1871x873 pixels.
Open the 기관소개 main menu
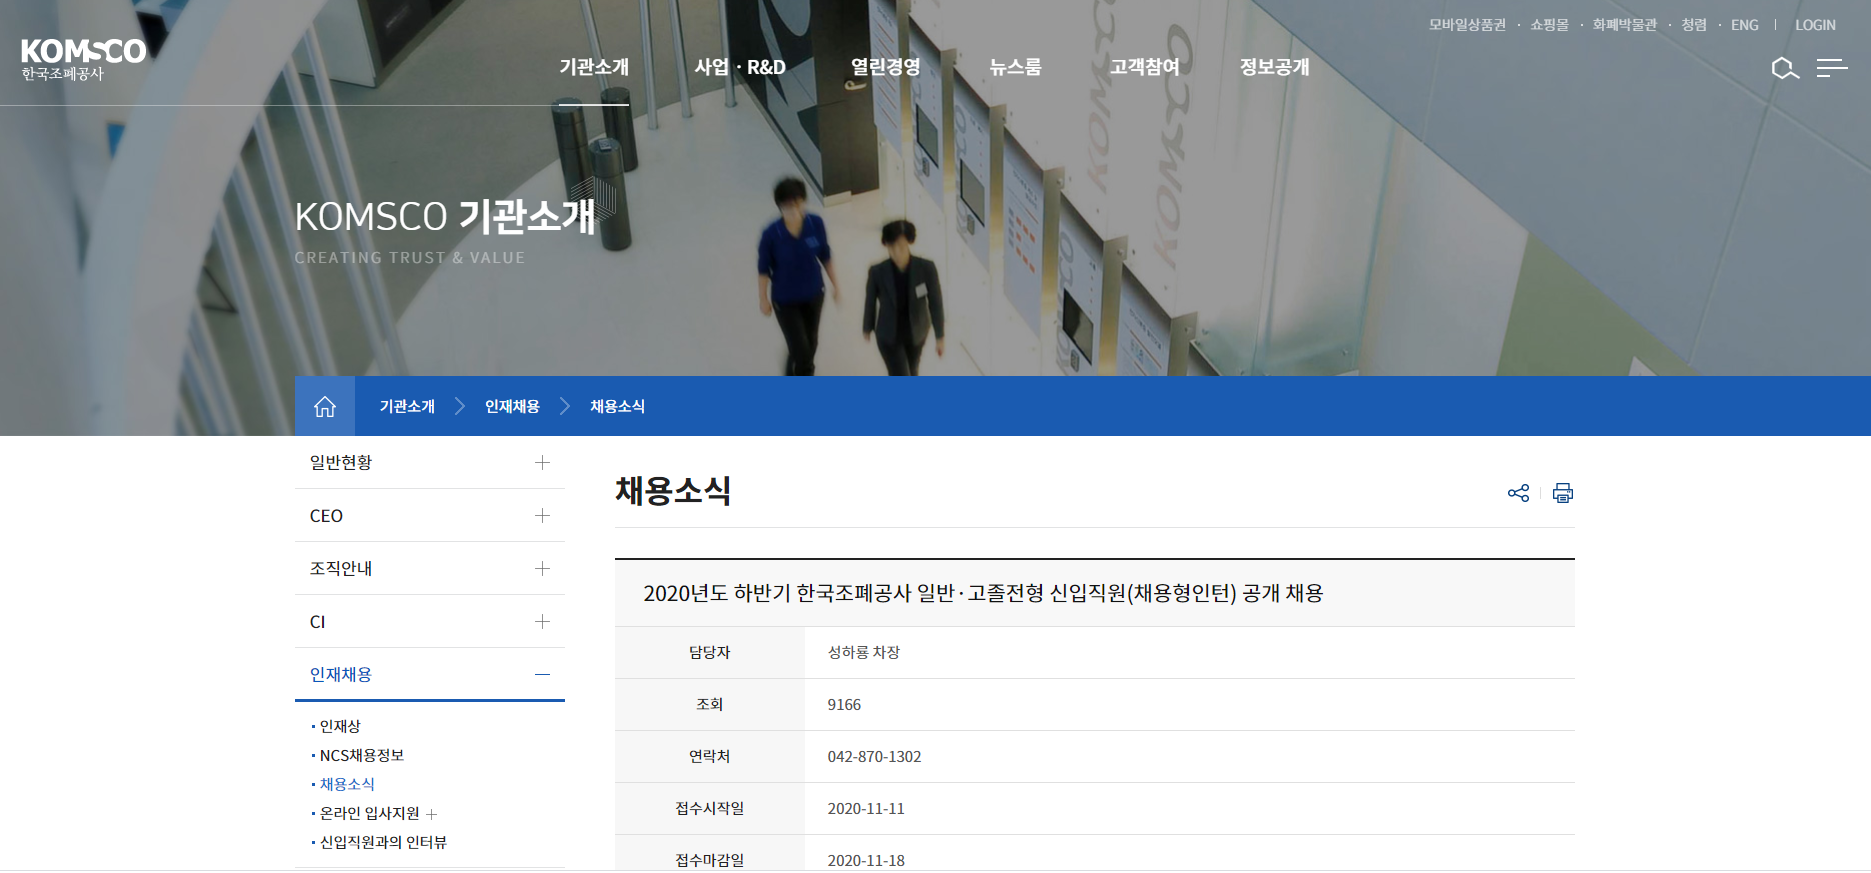coord(594,67)
